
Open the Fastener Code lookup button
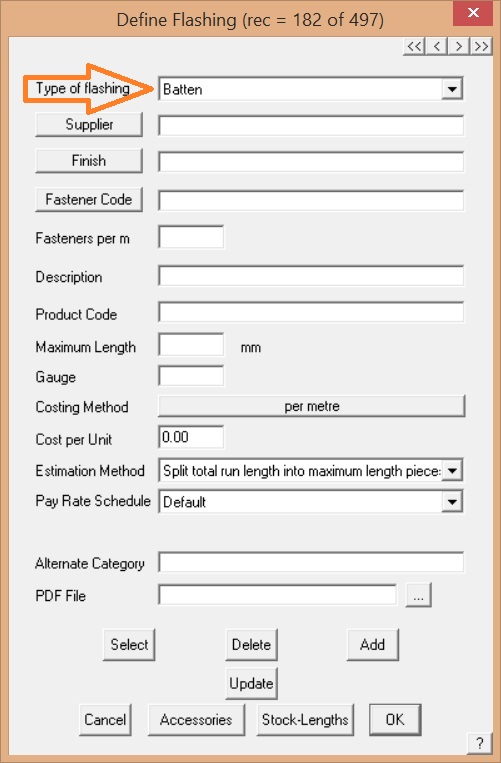[x=89, y=200]
